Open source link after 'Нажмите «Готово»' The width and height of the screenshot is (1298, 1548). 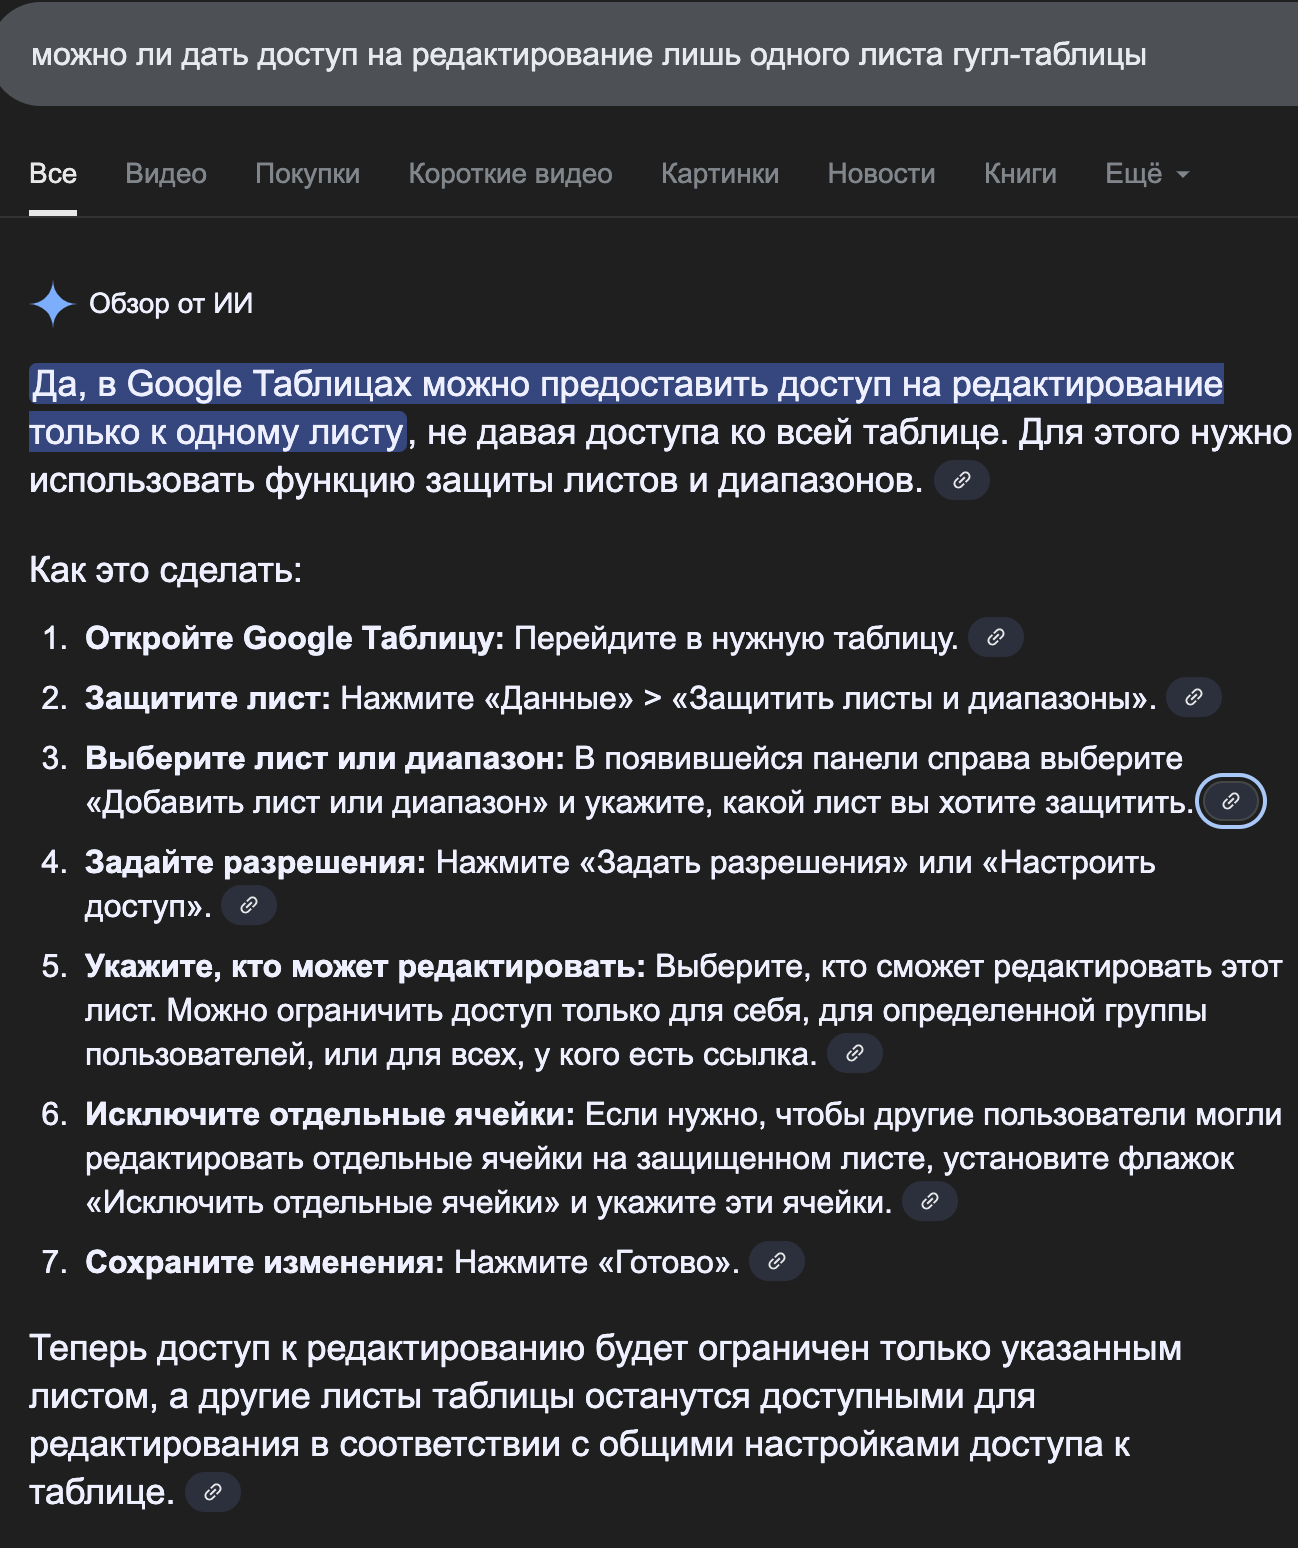click(x=777, y=1262)
